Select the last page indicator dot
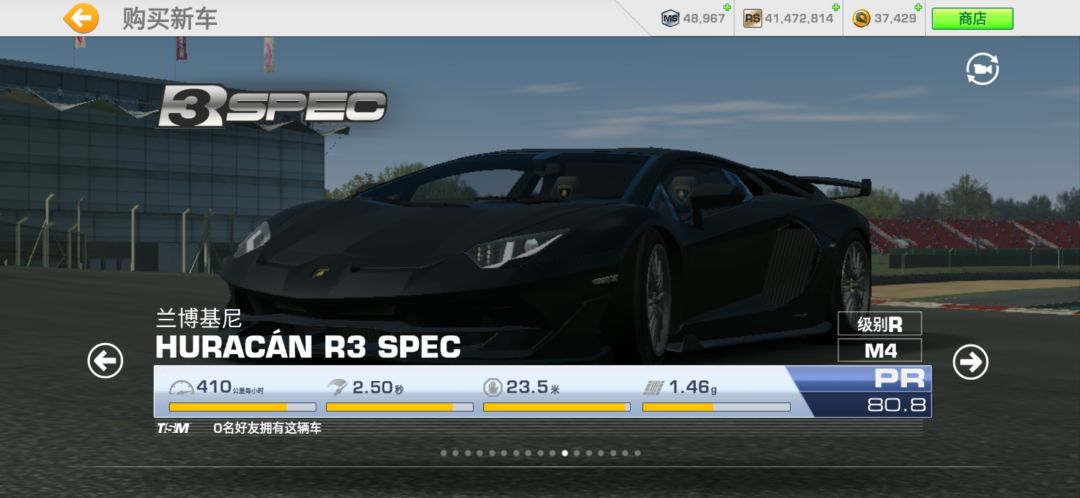 coord(637,453)
